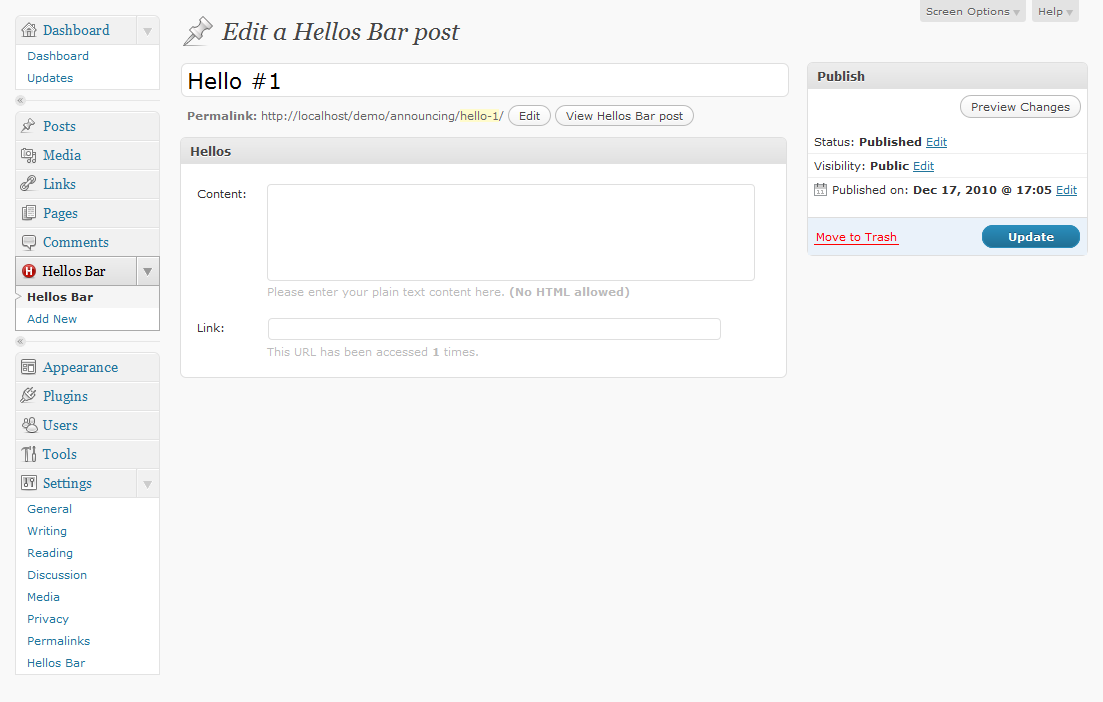1103x702 pixels.
Task: Open the Links menu
Action: (x=59, y=184)
